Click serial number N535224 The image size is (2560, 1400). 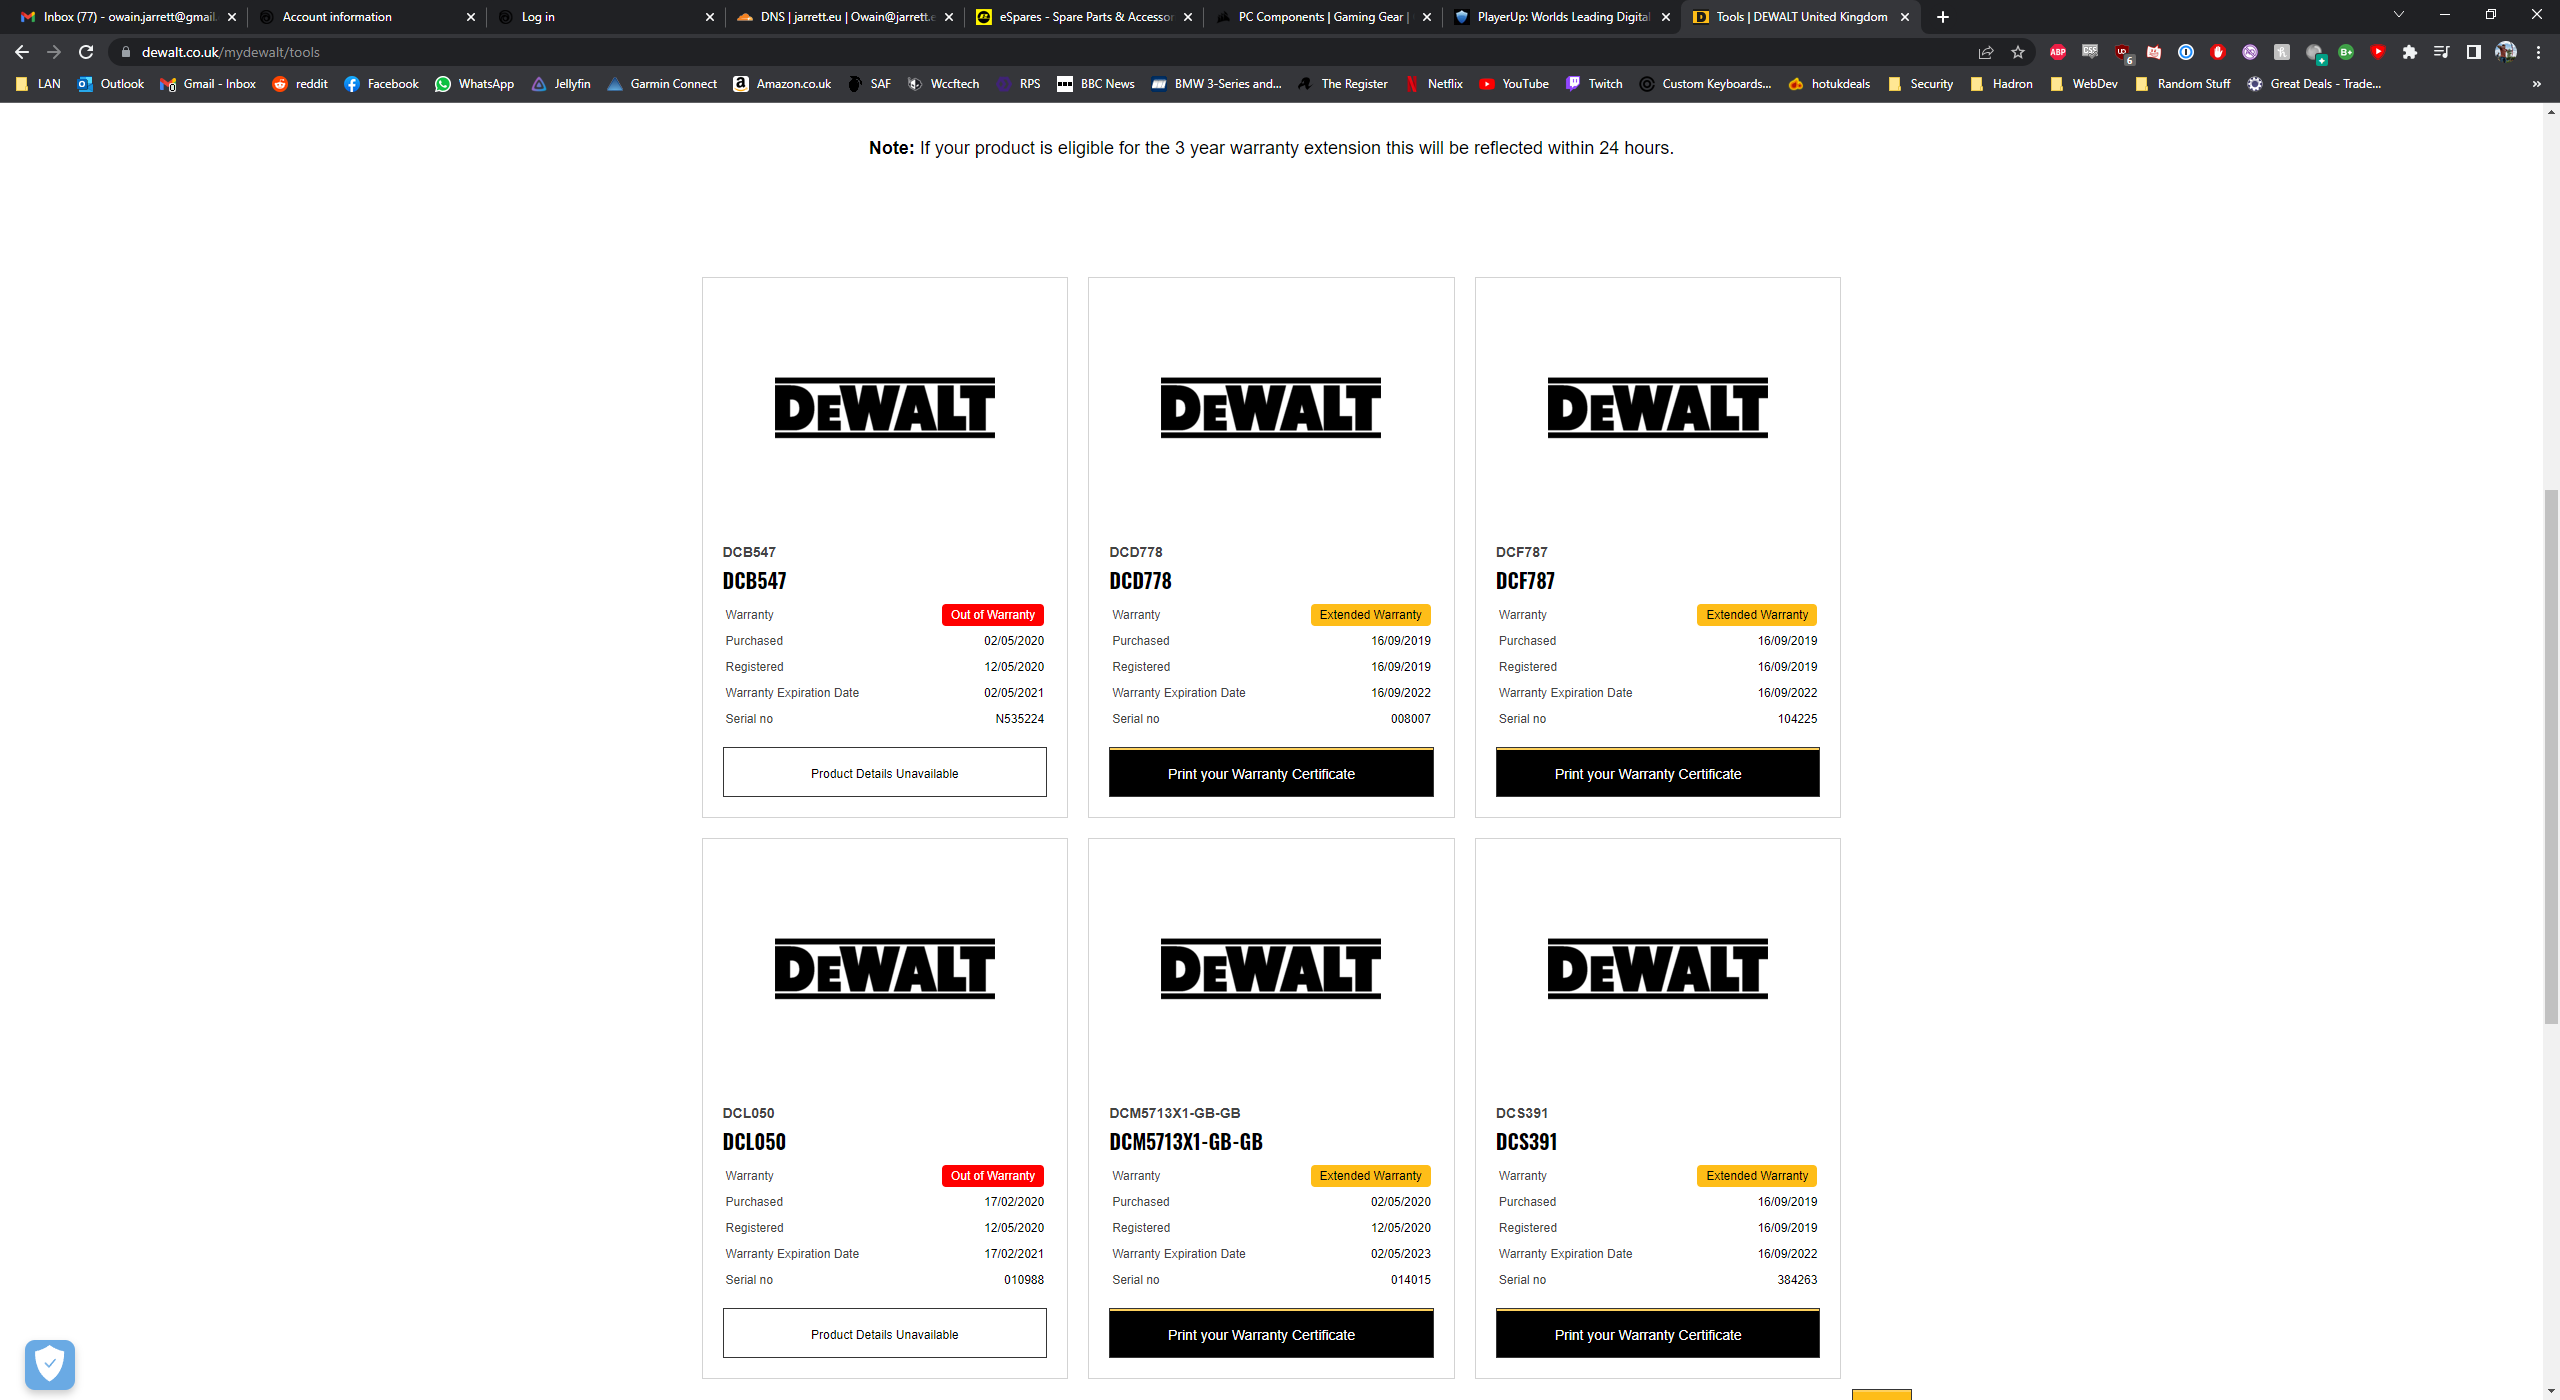coord(1019,719)
